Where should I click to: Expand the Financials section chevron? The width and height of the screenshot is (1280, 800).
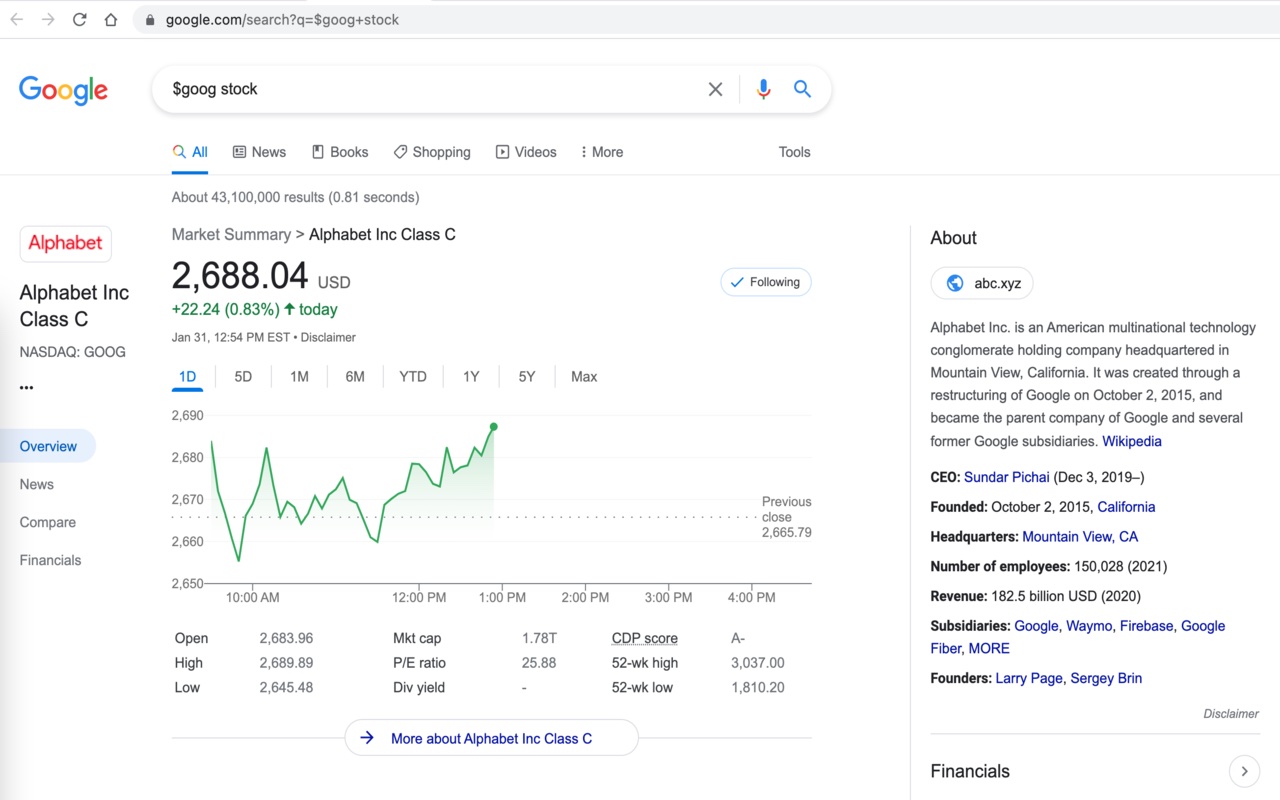tap(1244, 771)
